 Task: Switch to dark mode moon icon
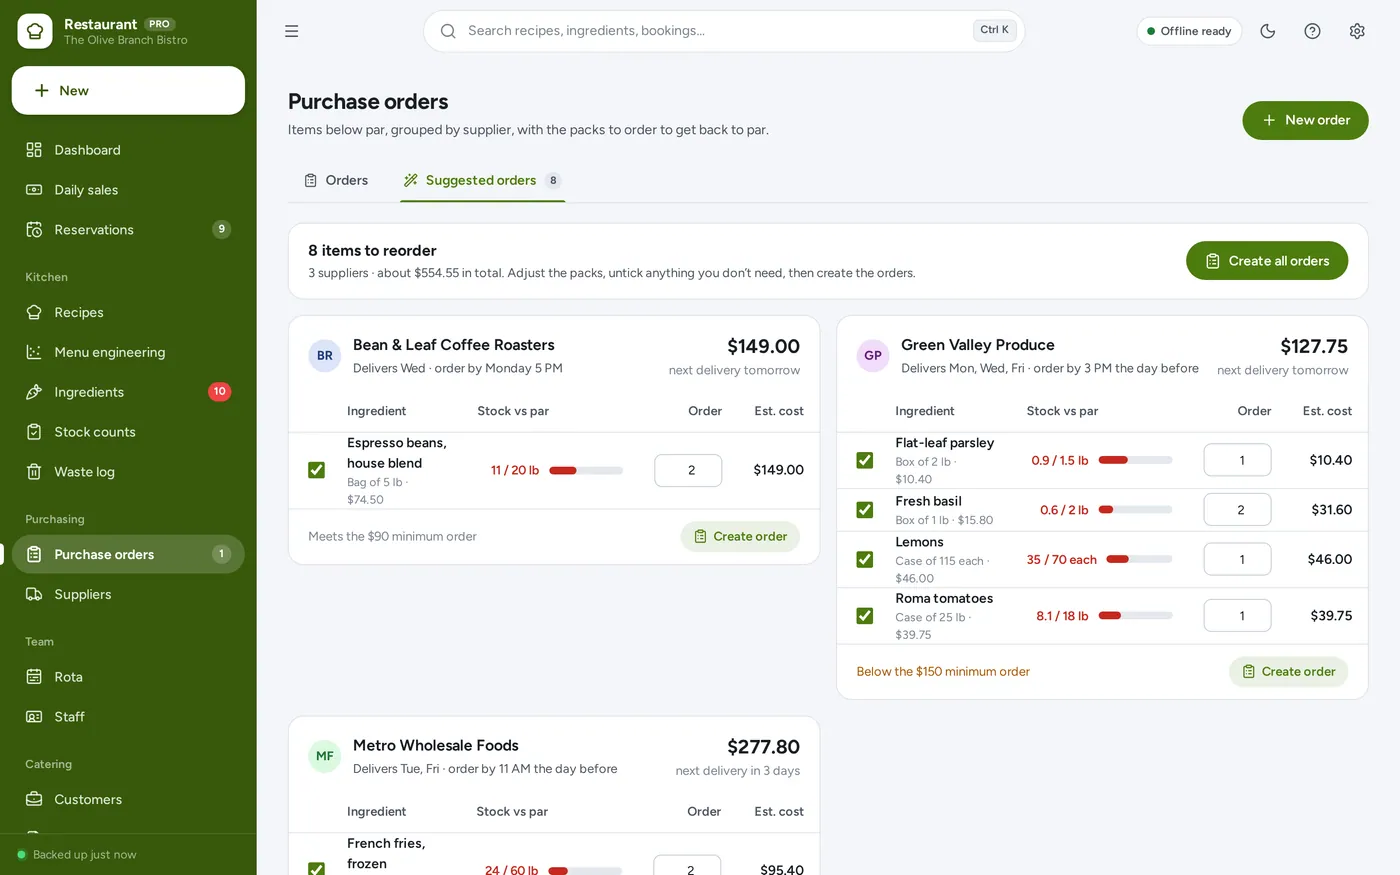[1268, 31]
